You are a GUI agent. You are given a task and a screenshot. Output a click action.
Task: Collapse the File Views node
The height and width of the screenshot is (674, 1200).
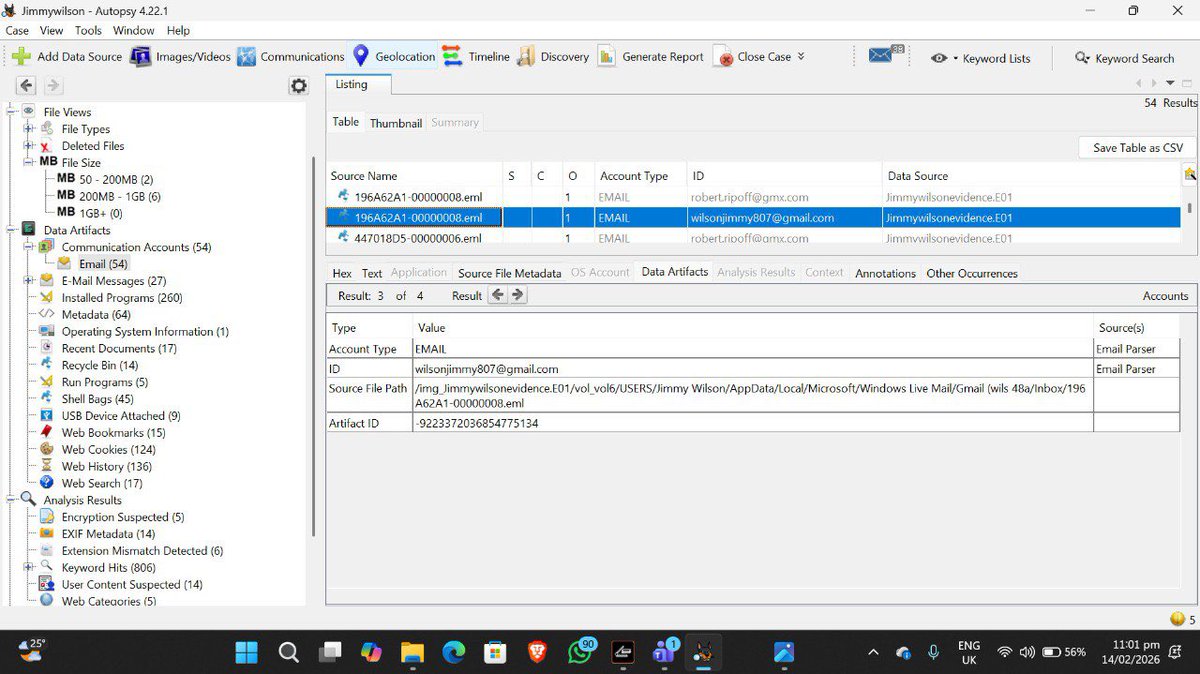coord(12,112)
